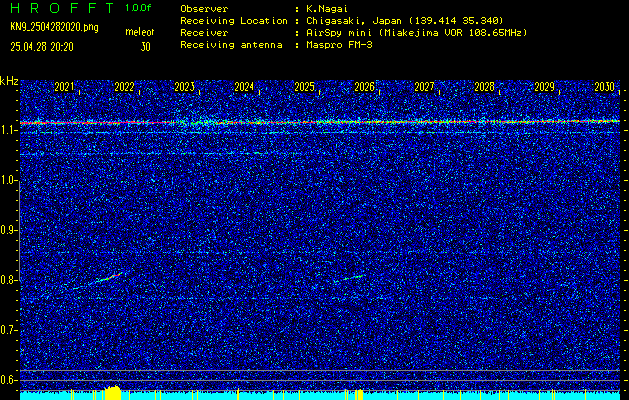Screen dimensions: 629x400
Task: Click the 2029 time marker
Action: tap(545, 87)
